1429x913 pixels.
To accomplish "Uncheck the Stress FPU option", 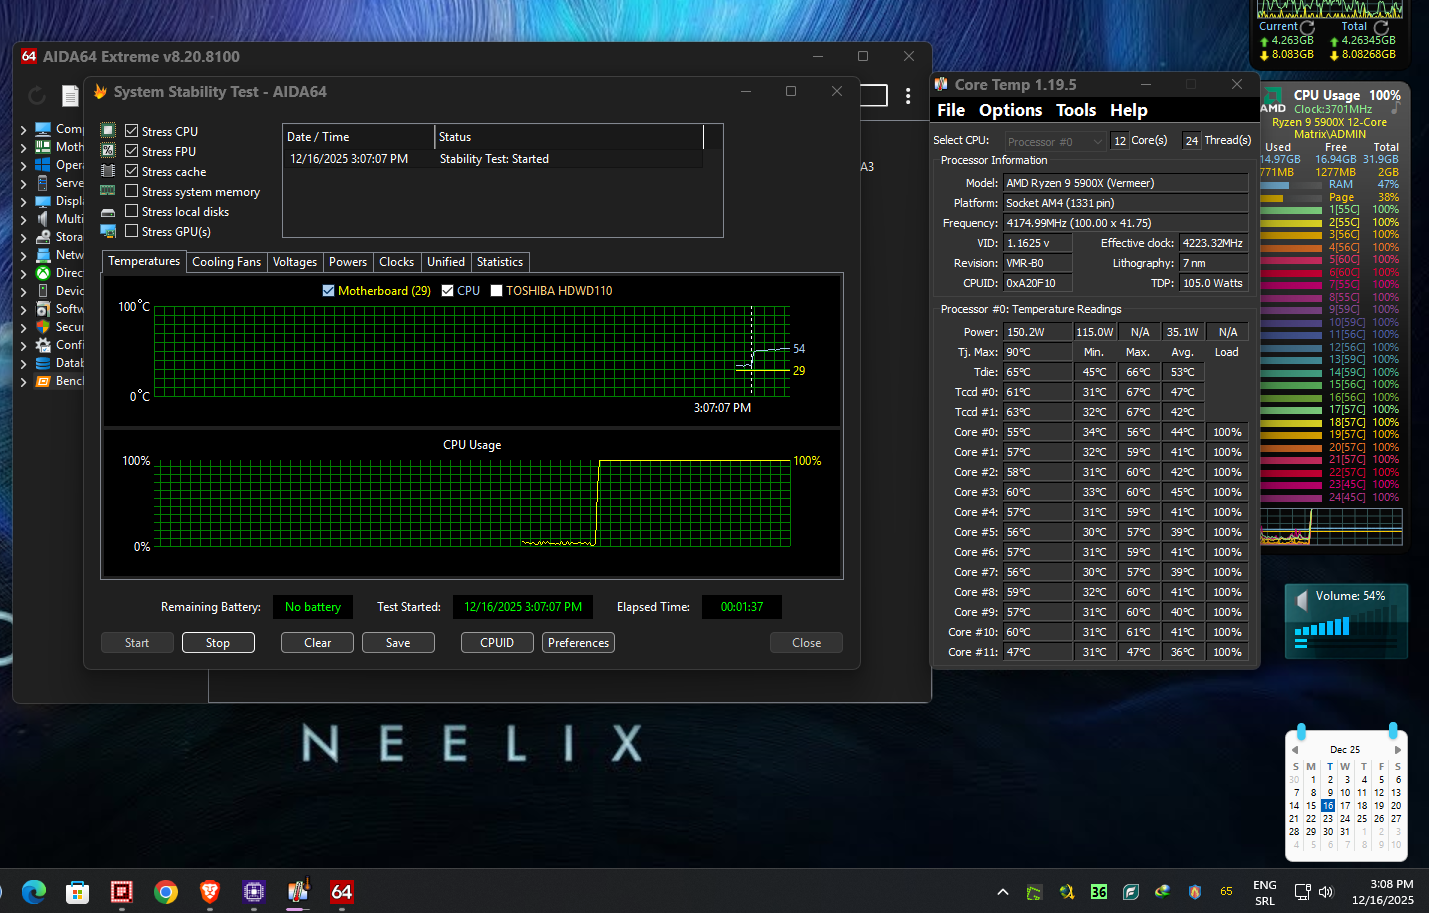I will pos(131,151).
